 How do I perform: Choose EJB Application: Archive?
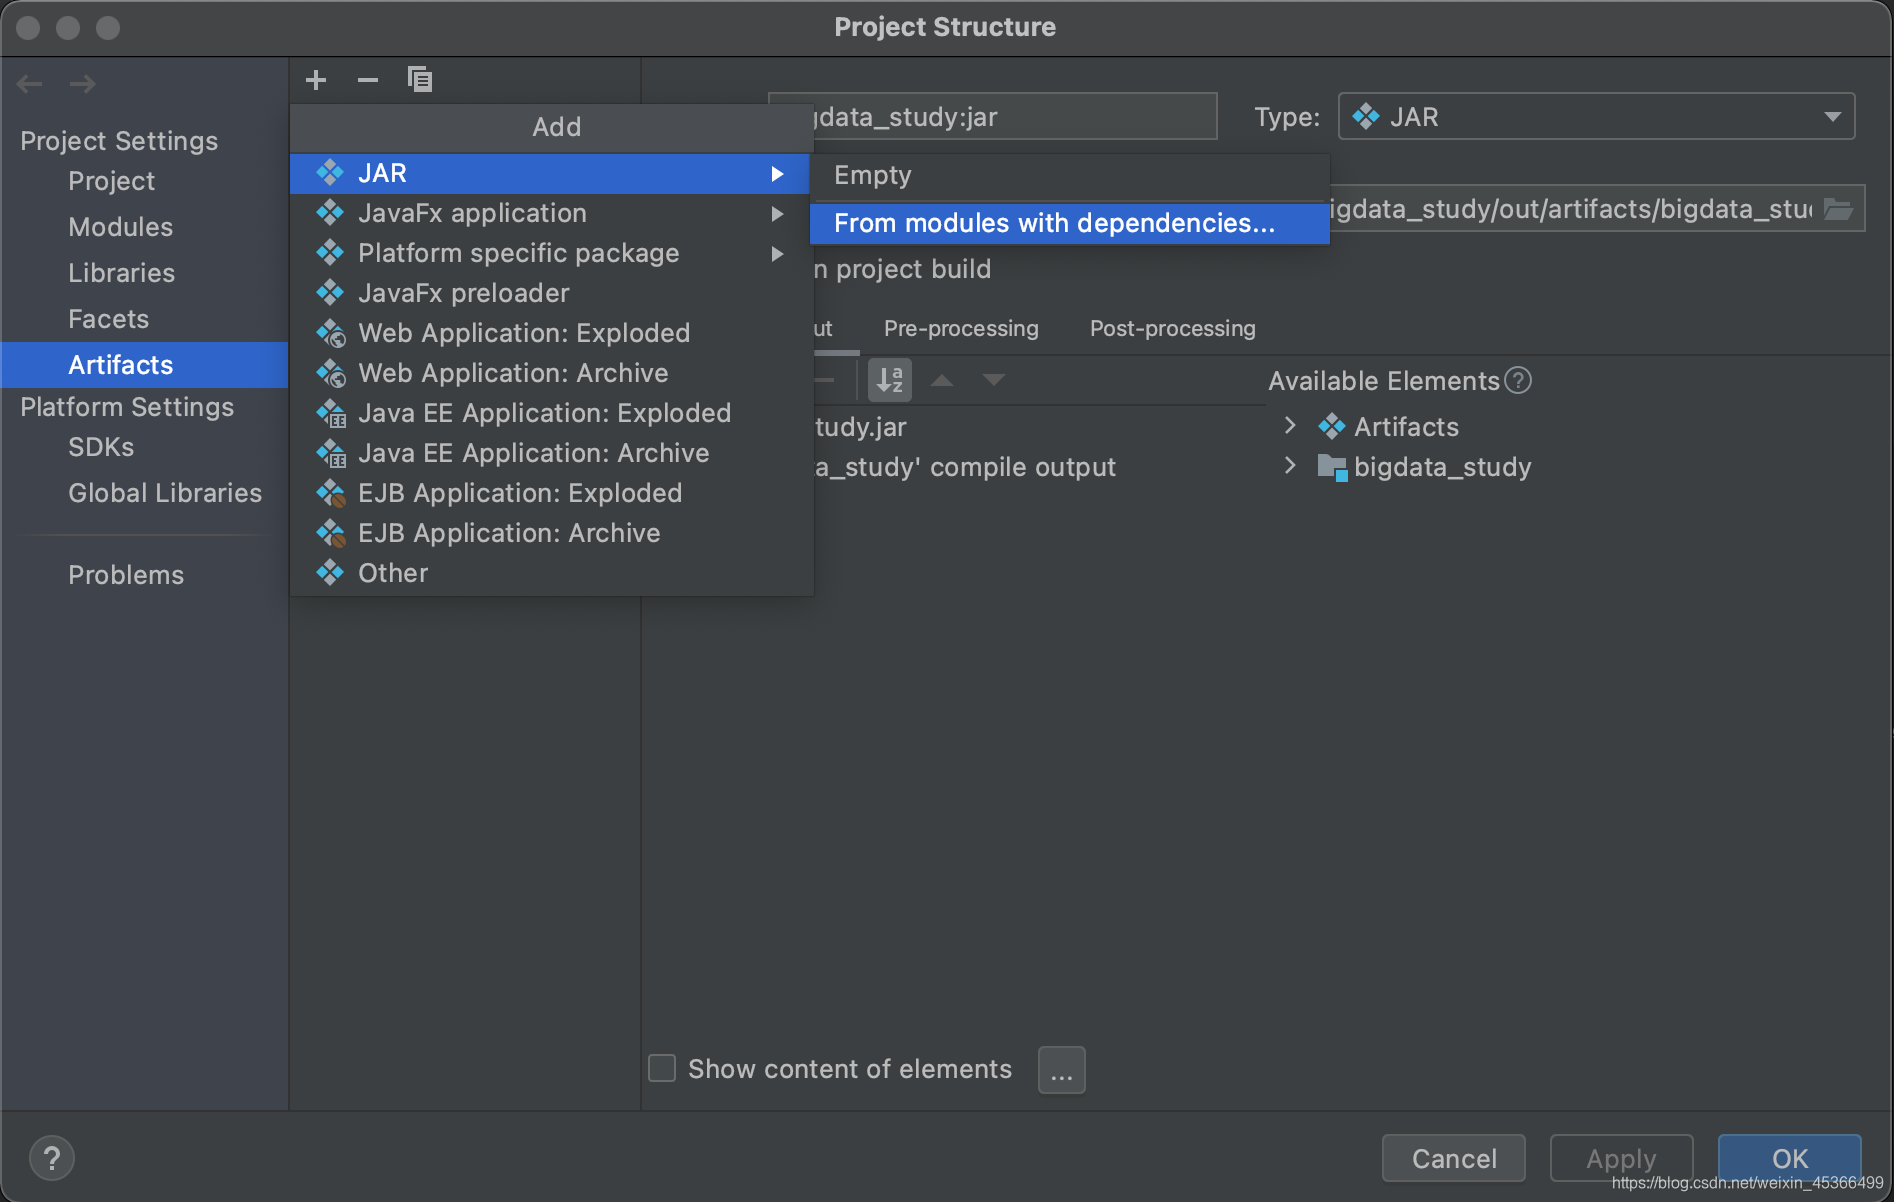550,534
